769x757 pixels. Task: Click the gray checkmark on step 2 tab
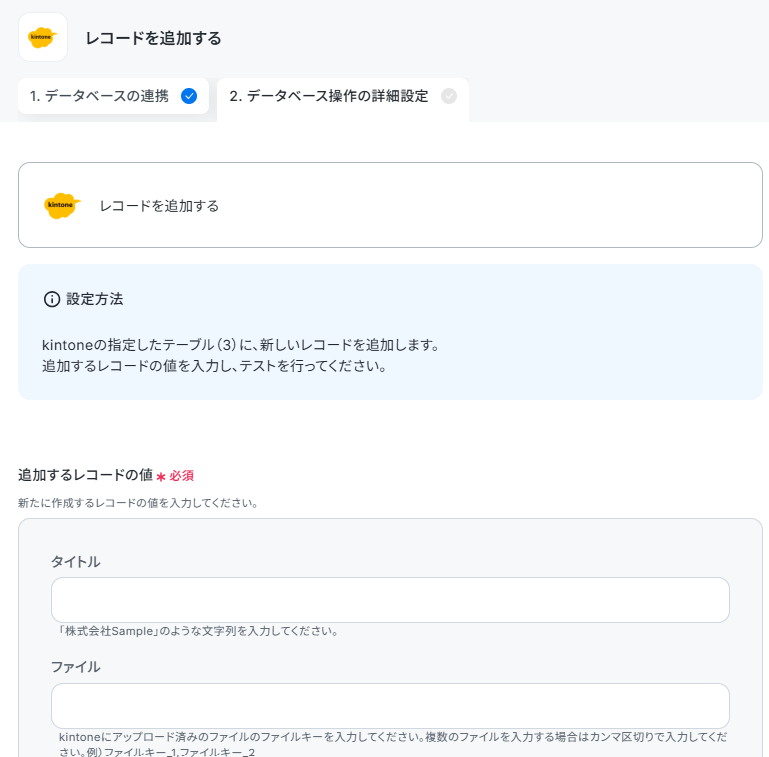(x=448, y=96)
